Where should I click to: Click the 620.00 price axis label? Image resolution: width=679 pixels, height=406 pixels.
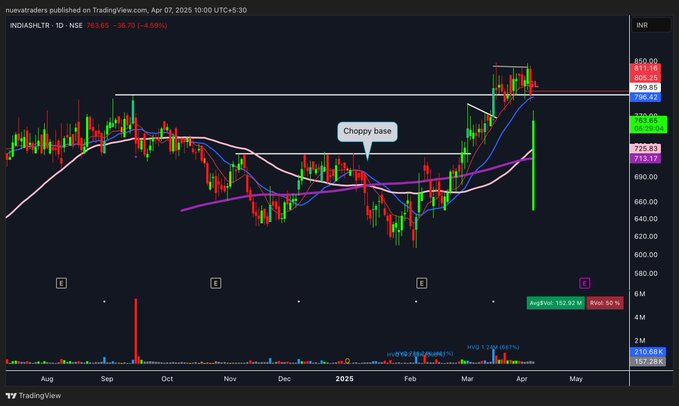tap(646, 236)
